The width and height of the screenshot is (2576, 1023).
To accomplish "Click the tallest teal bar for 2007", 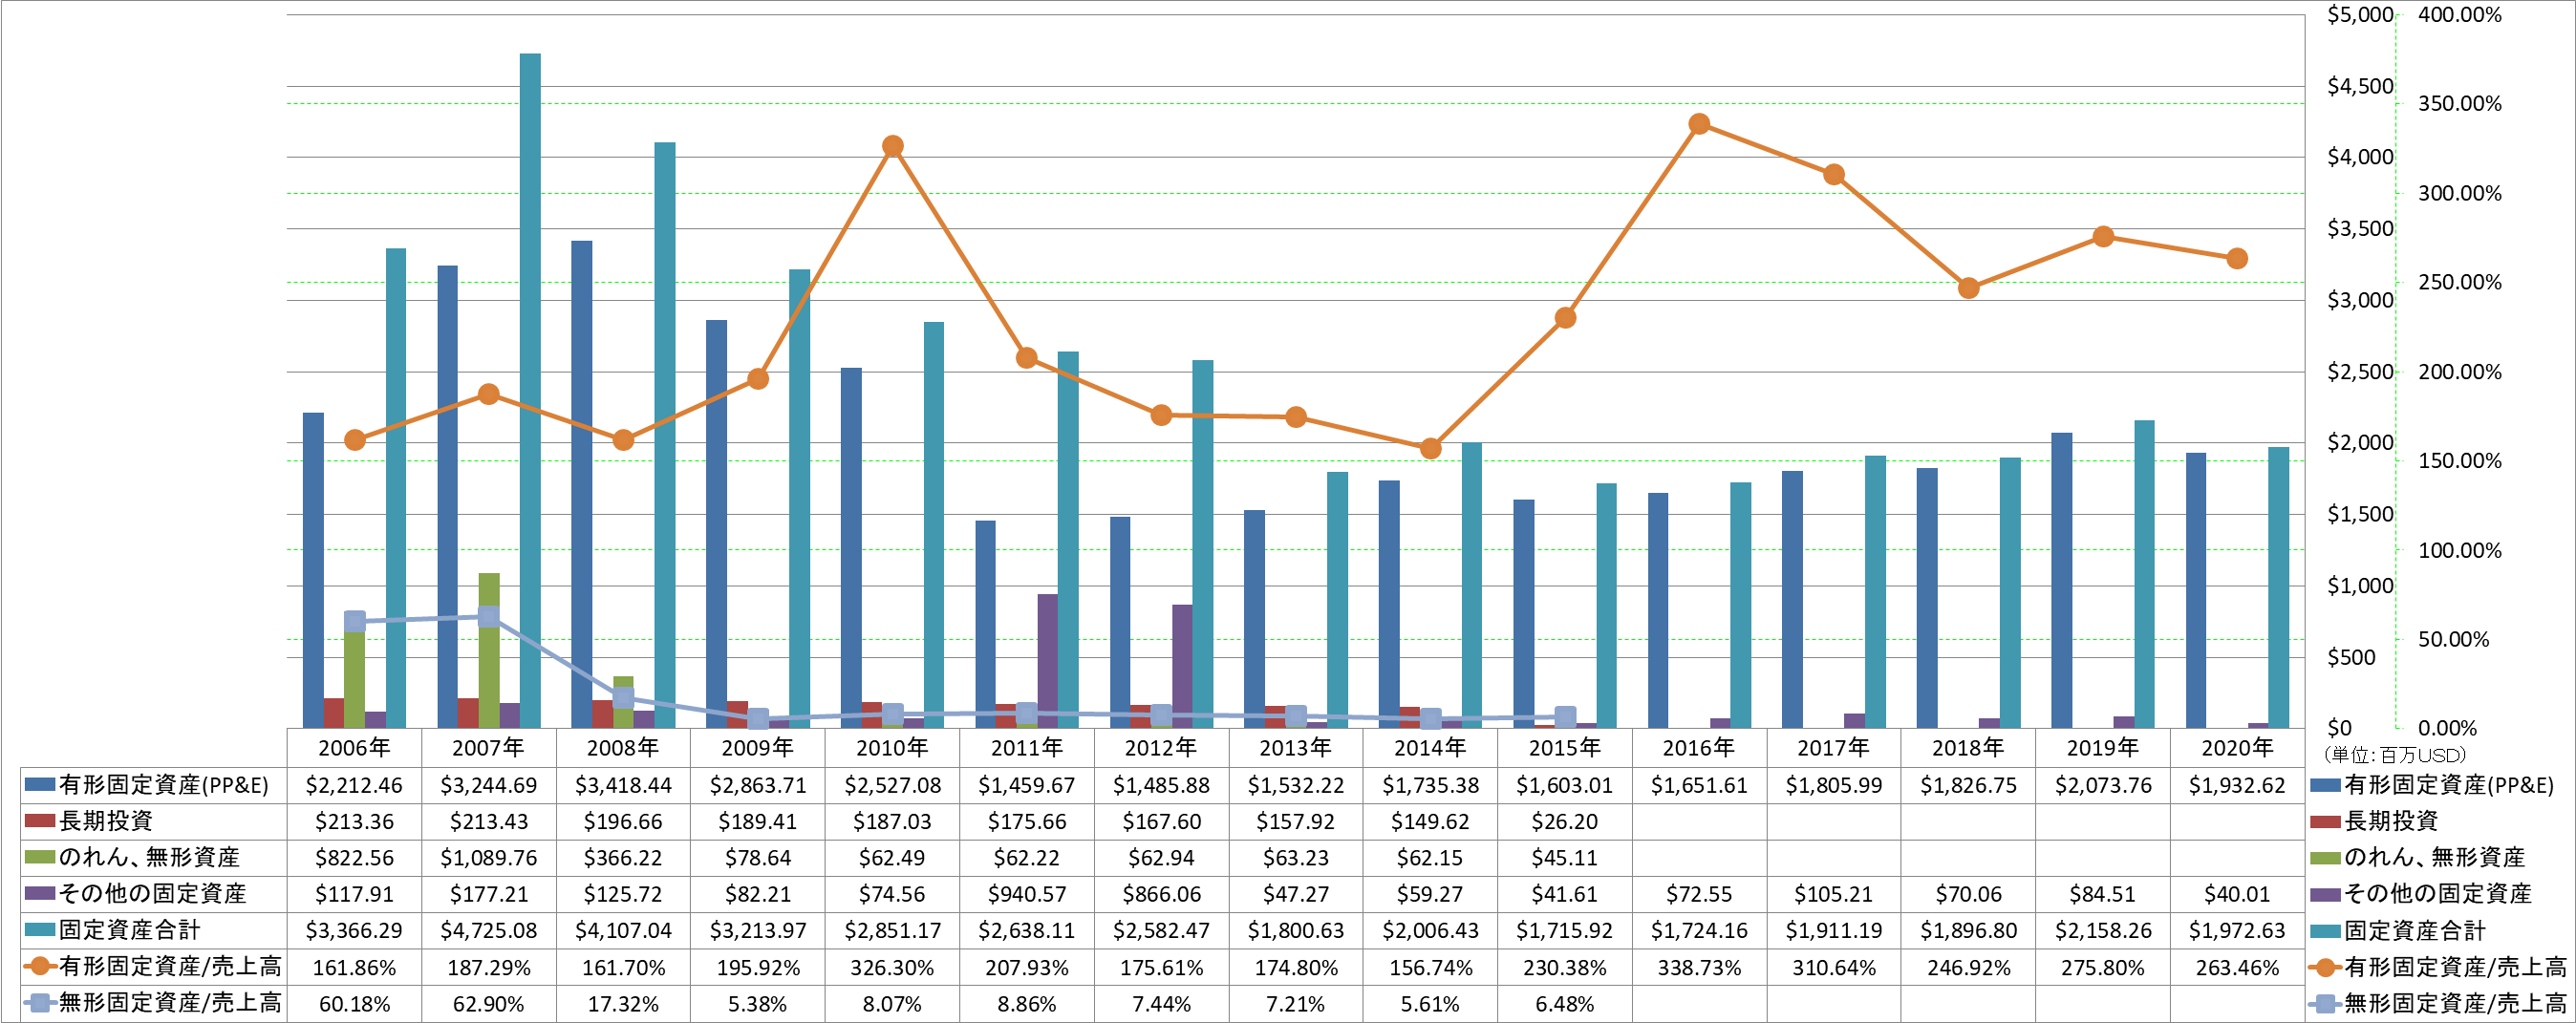I will [x=530, y=390].
